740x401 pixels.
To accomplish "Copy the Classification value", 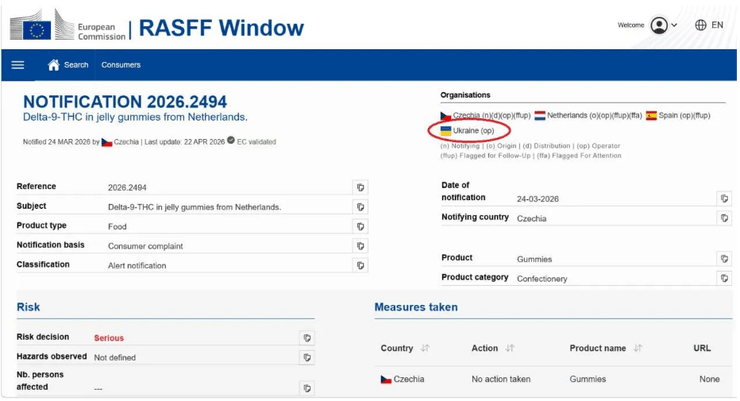I will pyautogui.click(x=360, y=266).
